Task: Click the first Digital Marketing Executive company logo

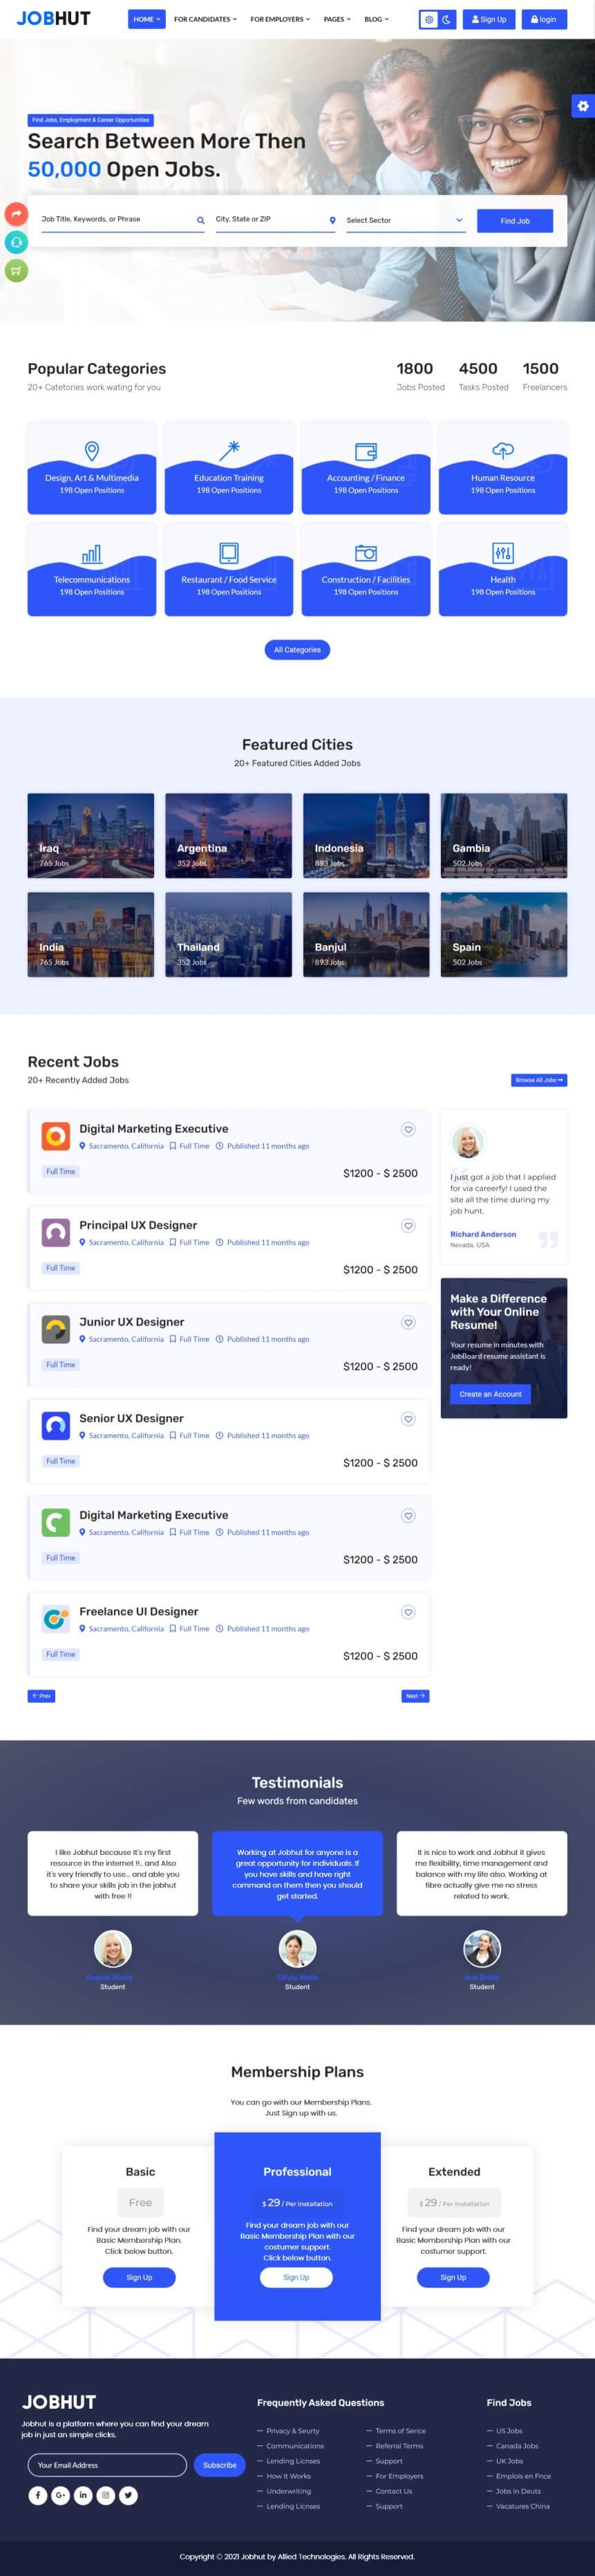Action: pyautogui.click(x=55, y=1136)
